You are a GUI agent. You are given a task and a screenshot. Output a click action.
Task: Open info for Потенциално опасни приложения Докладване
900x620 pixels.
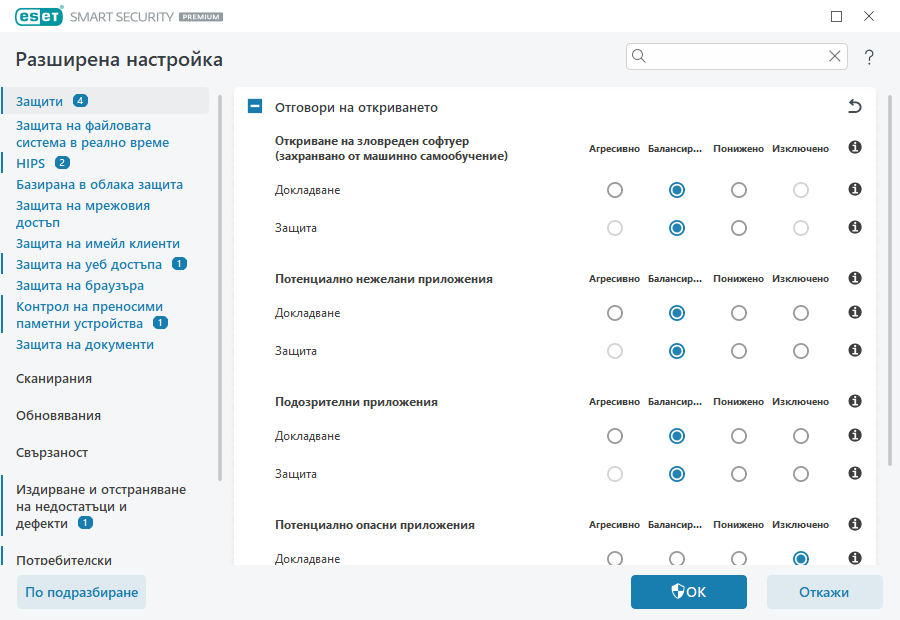click(x=854, y=558)
